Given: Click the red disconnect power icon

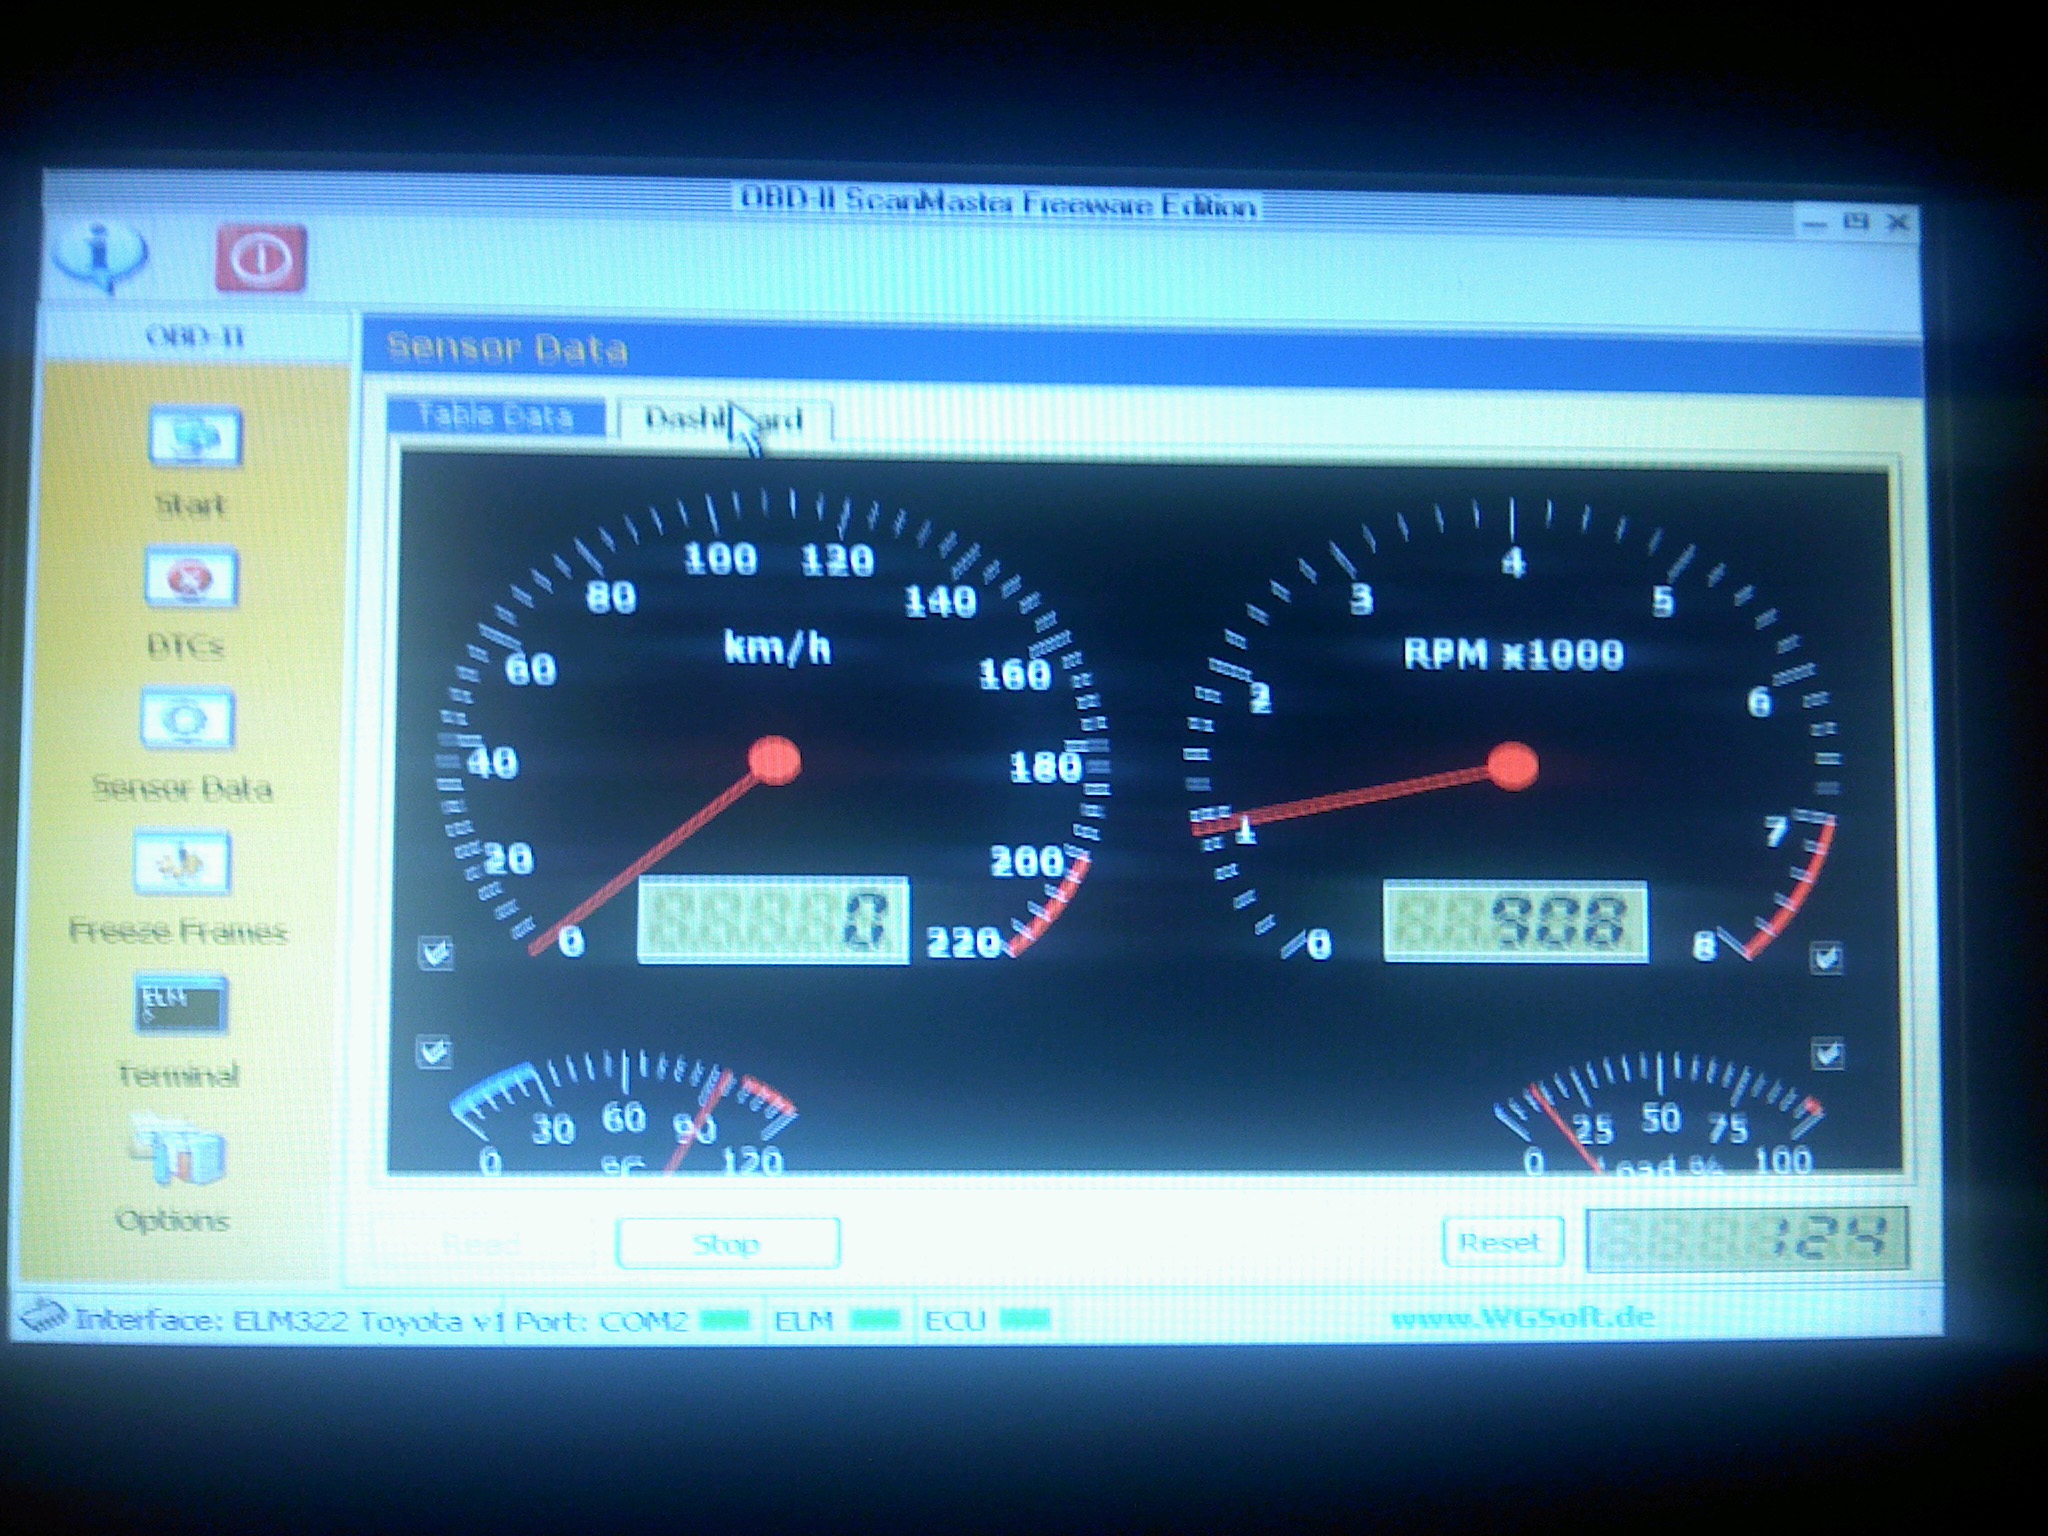Looking at the screenshot, I should click(260, 258).
